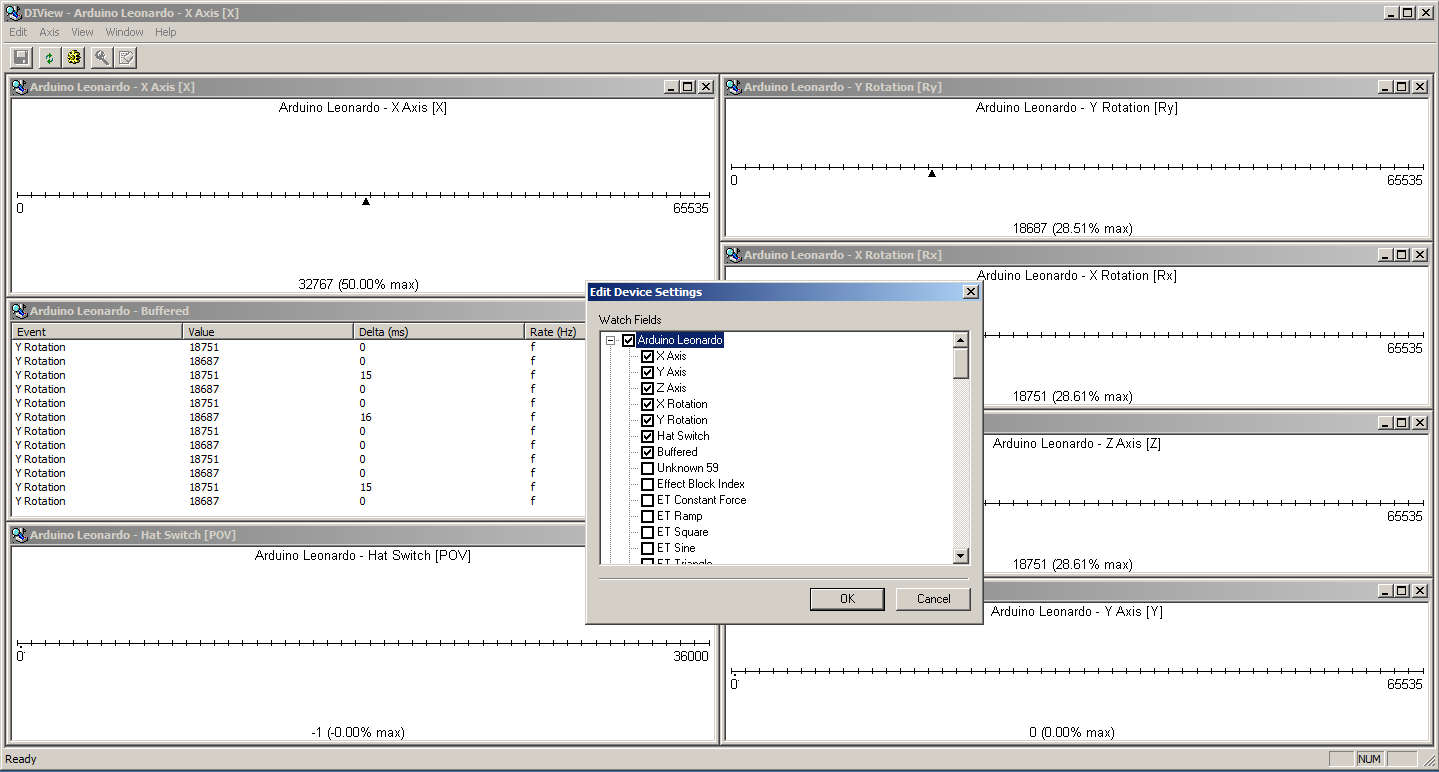Viewport: 1439px width, 772px height.
Task: Uncheck the Buffered checkbox
Action: (x=647, y=452)
